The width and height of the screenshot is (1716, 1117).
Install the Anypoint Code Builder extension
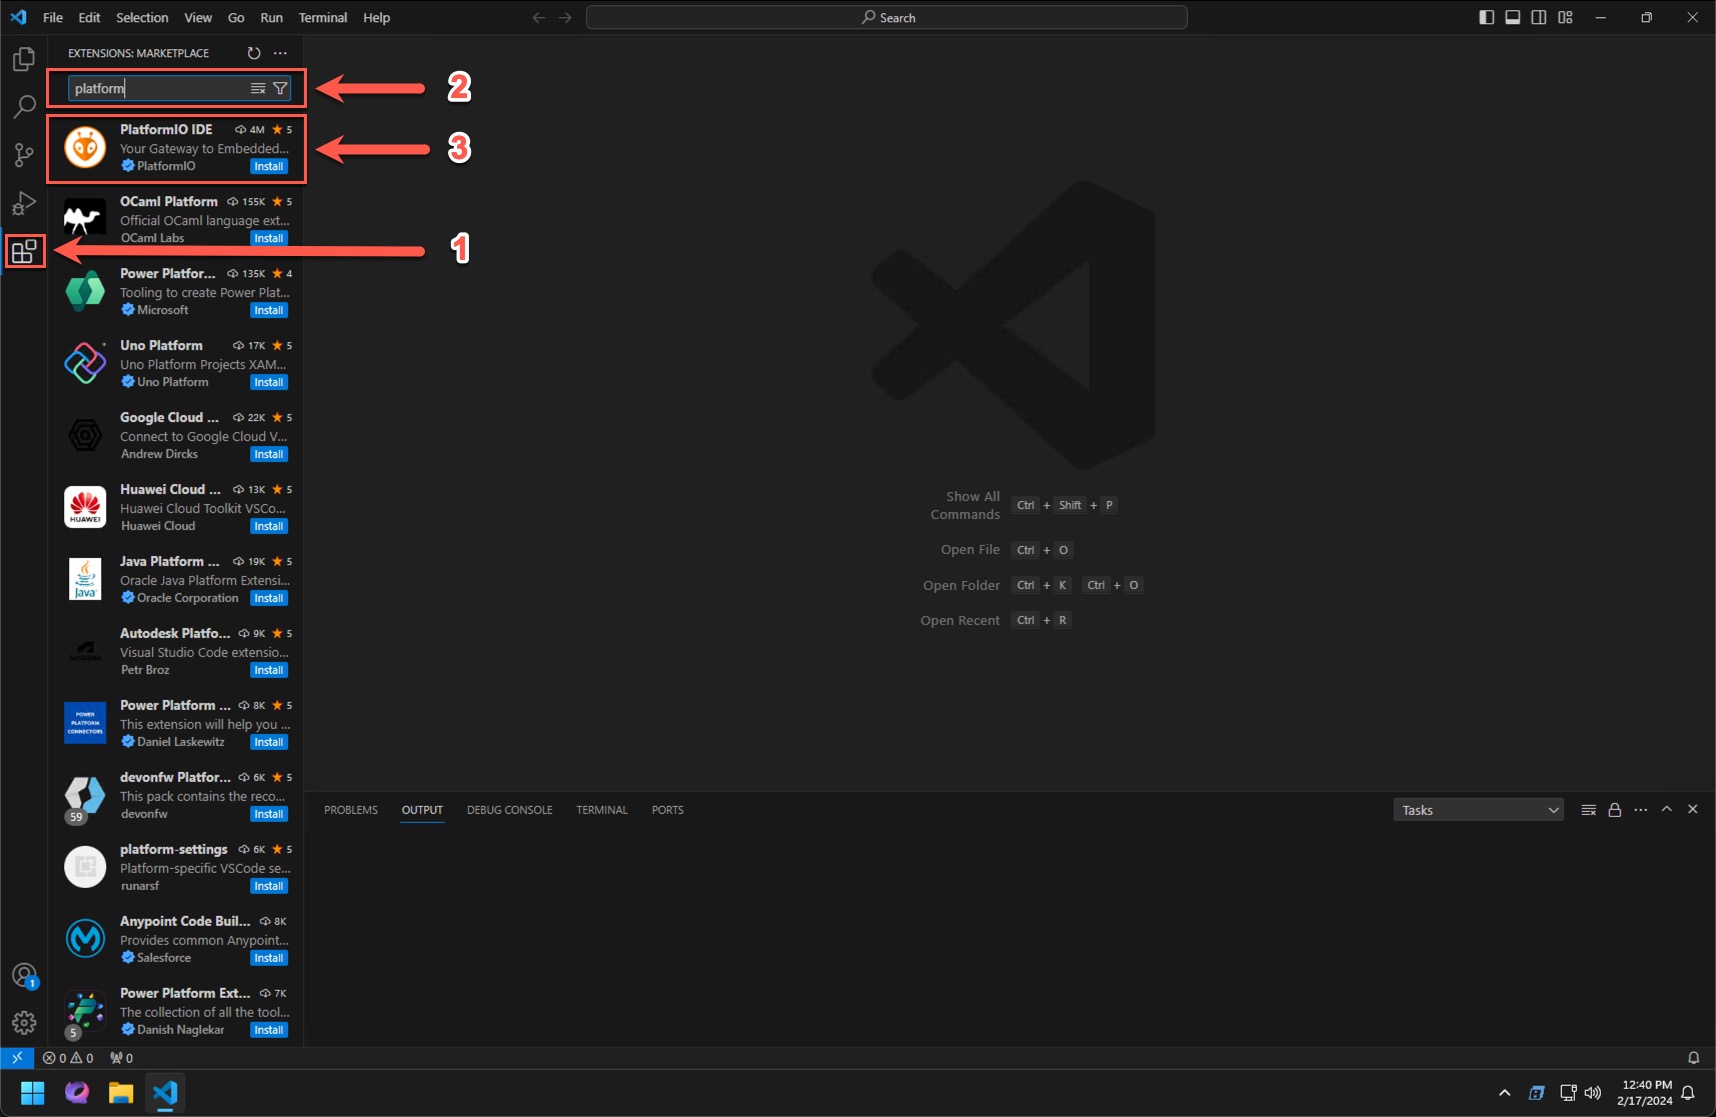[269, 958]
